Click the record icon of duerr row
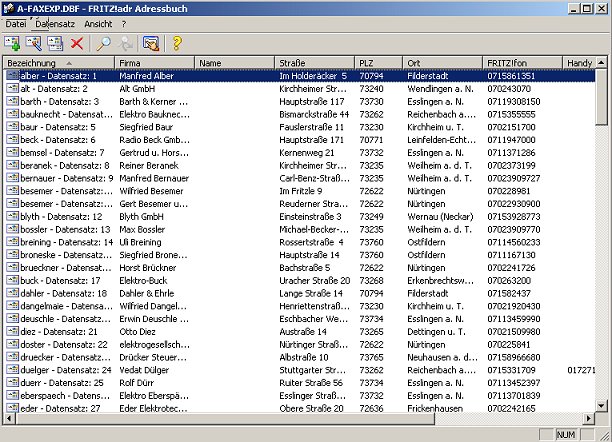 [12, 383]
